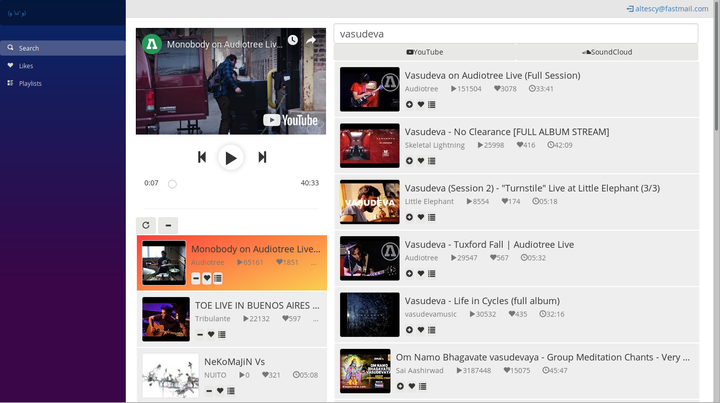Click the Monobody on Audiotree Live queue title
This screenshot has width=720, height=403.
256,249
